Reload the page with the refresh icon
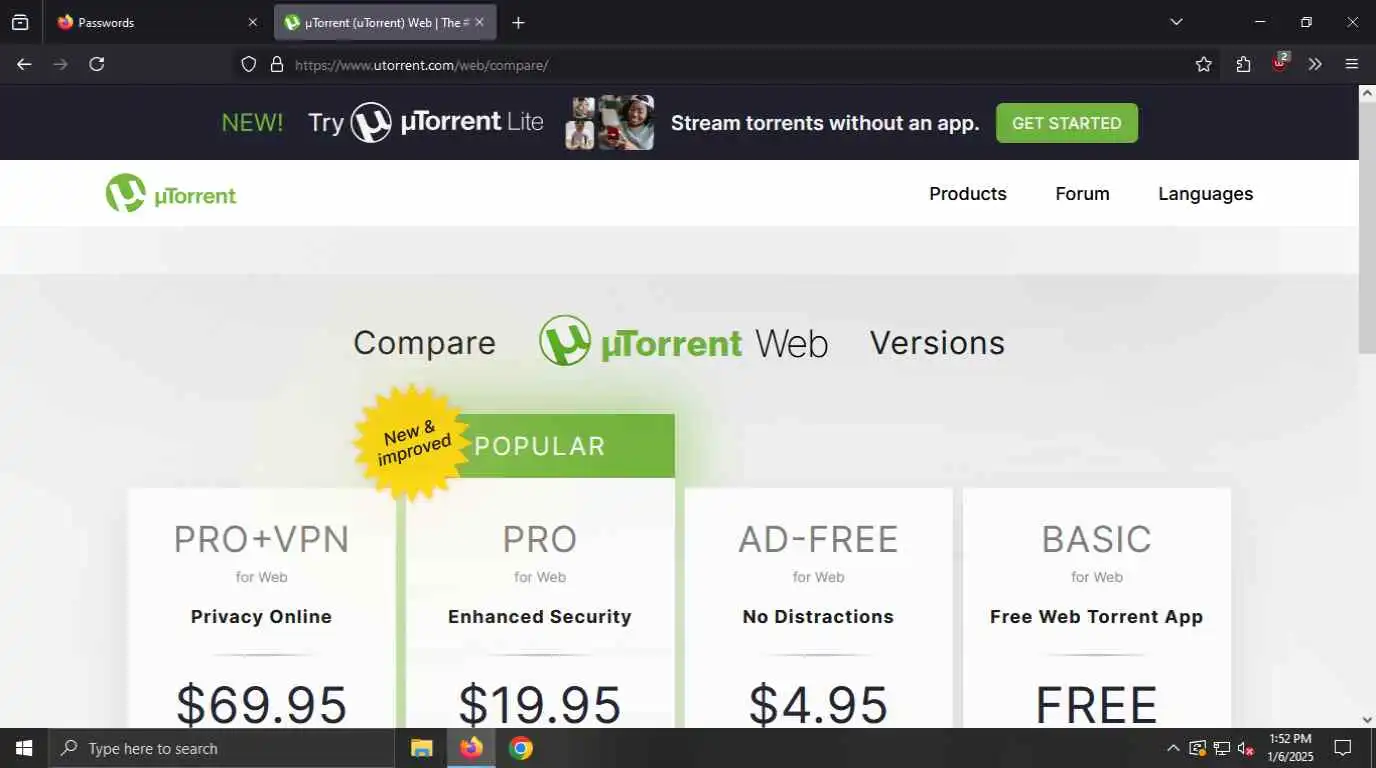Viewport: 1376px width, 768px height. (96, 64)
